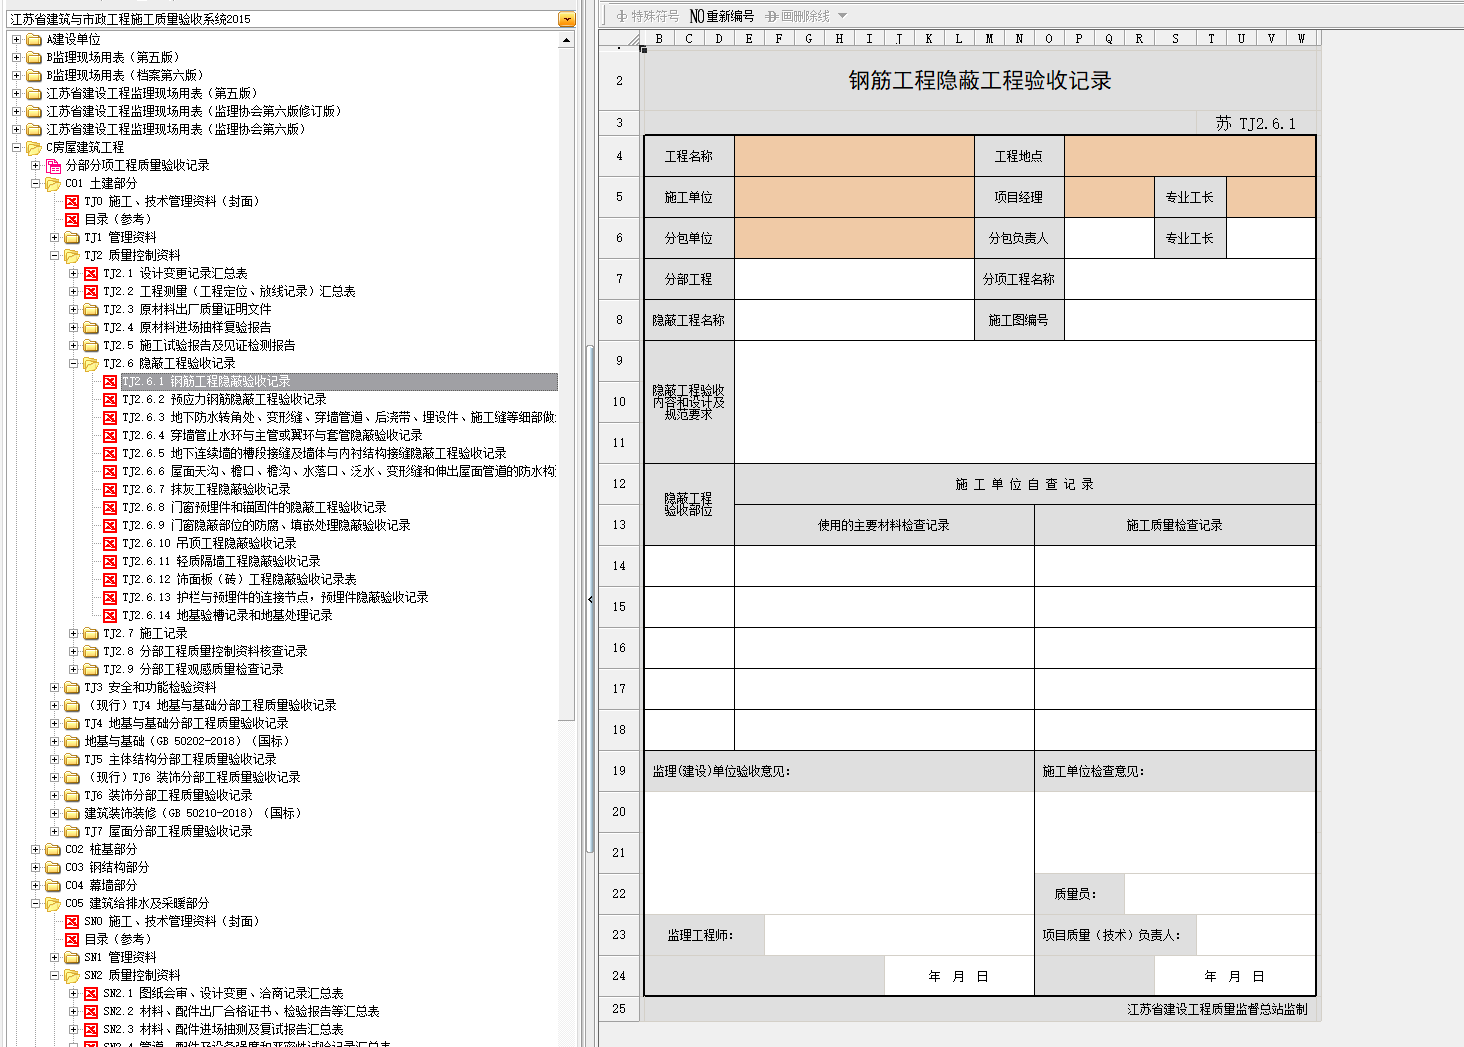Viewport: 1464px width, 1047px height.
Task: Click the red form icon of 目录（参考）under C01
Action: 72,220
